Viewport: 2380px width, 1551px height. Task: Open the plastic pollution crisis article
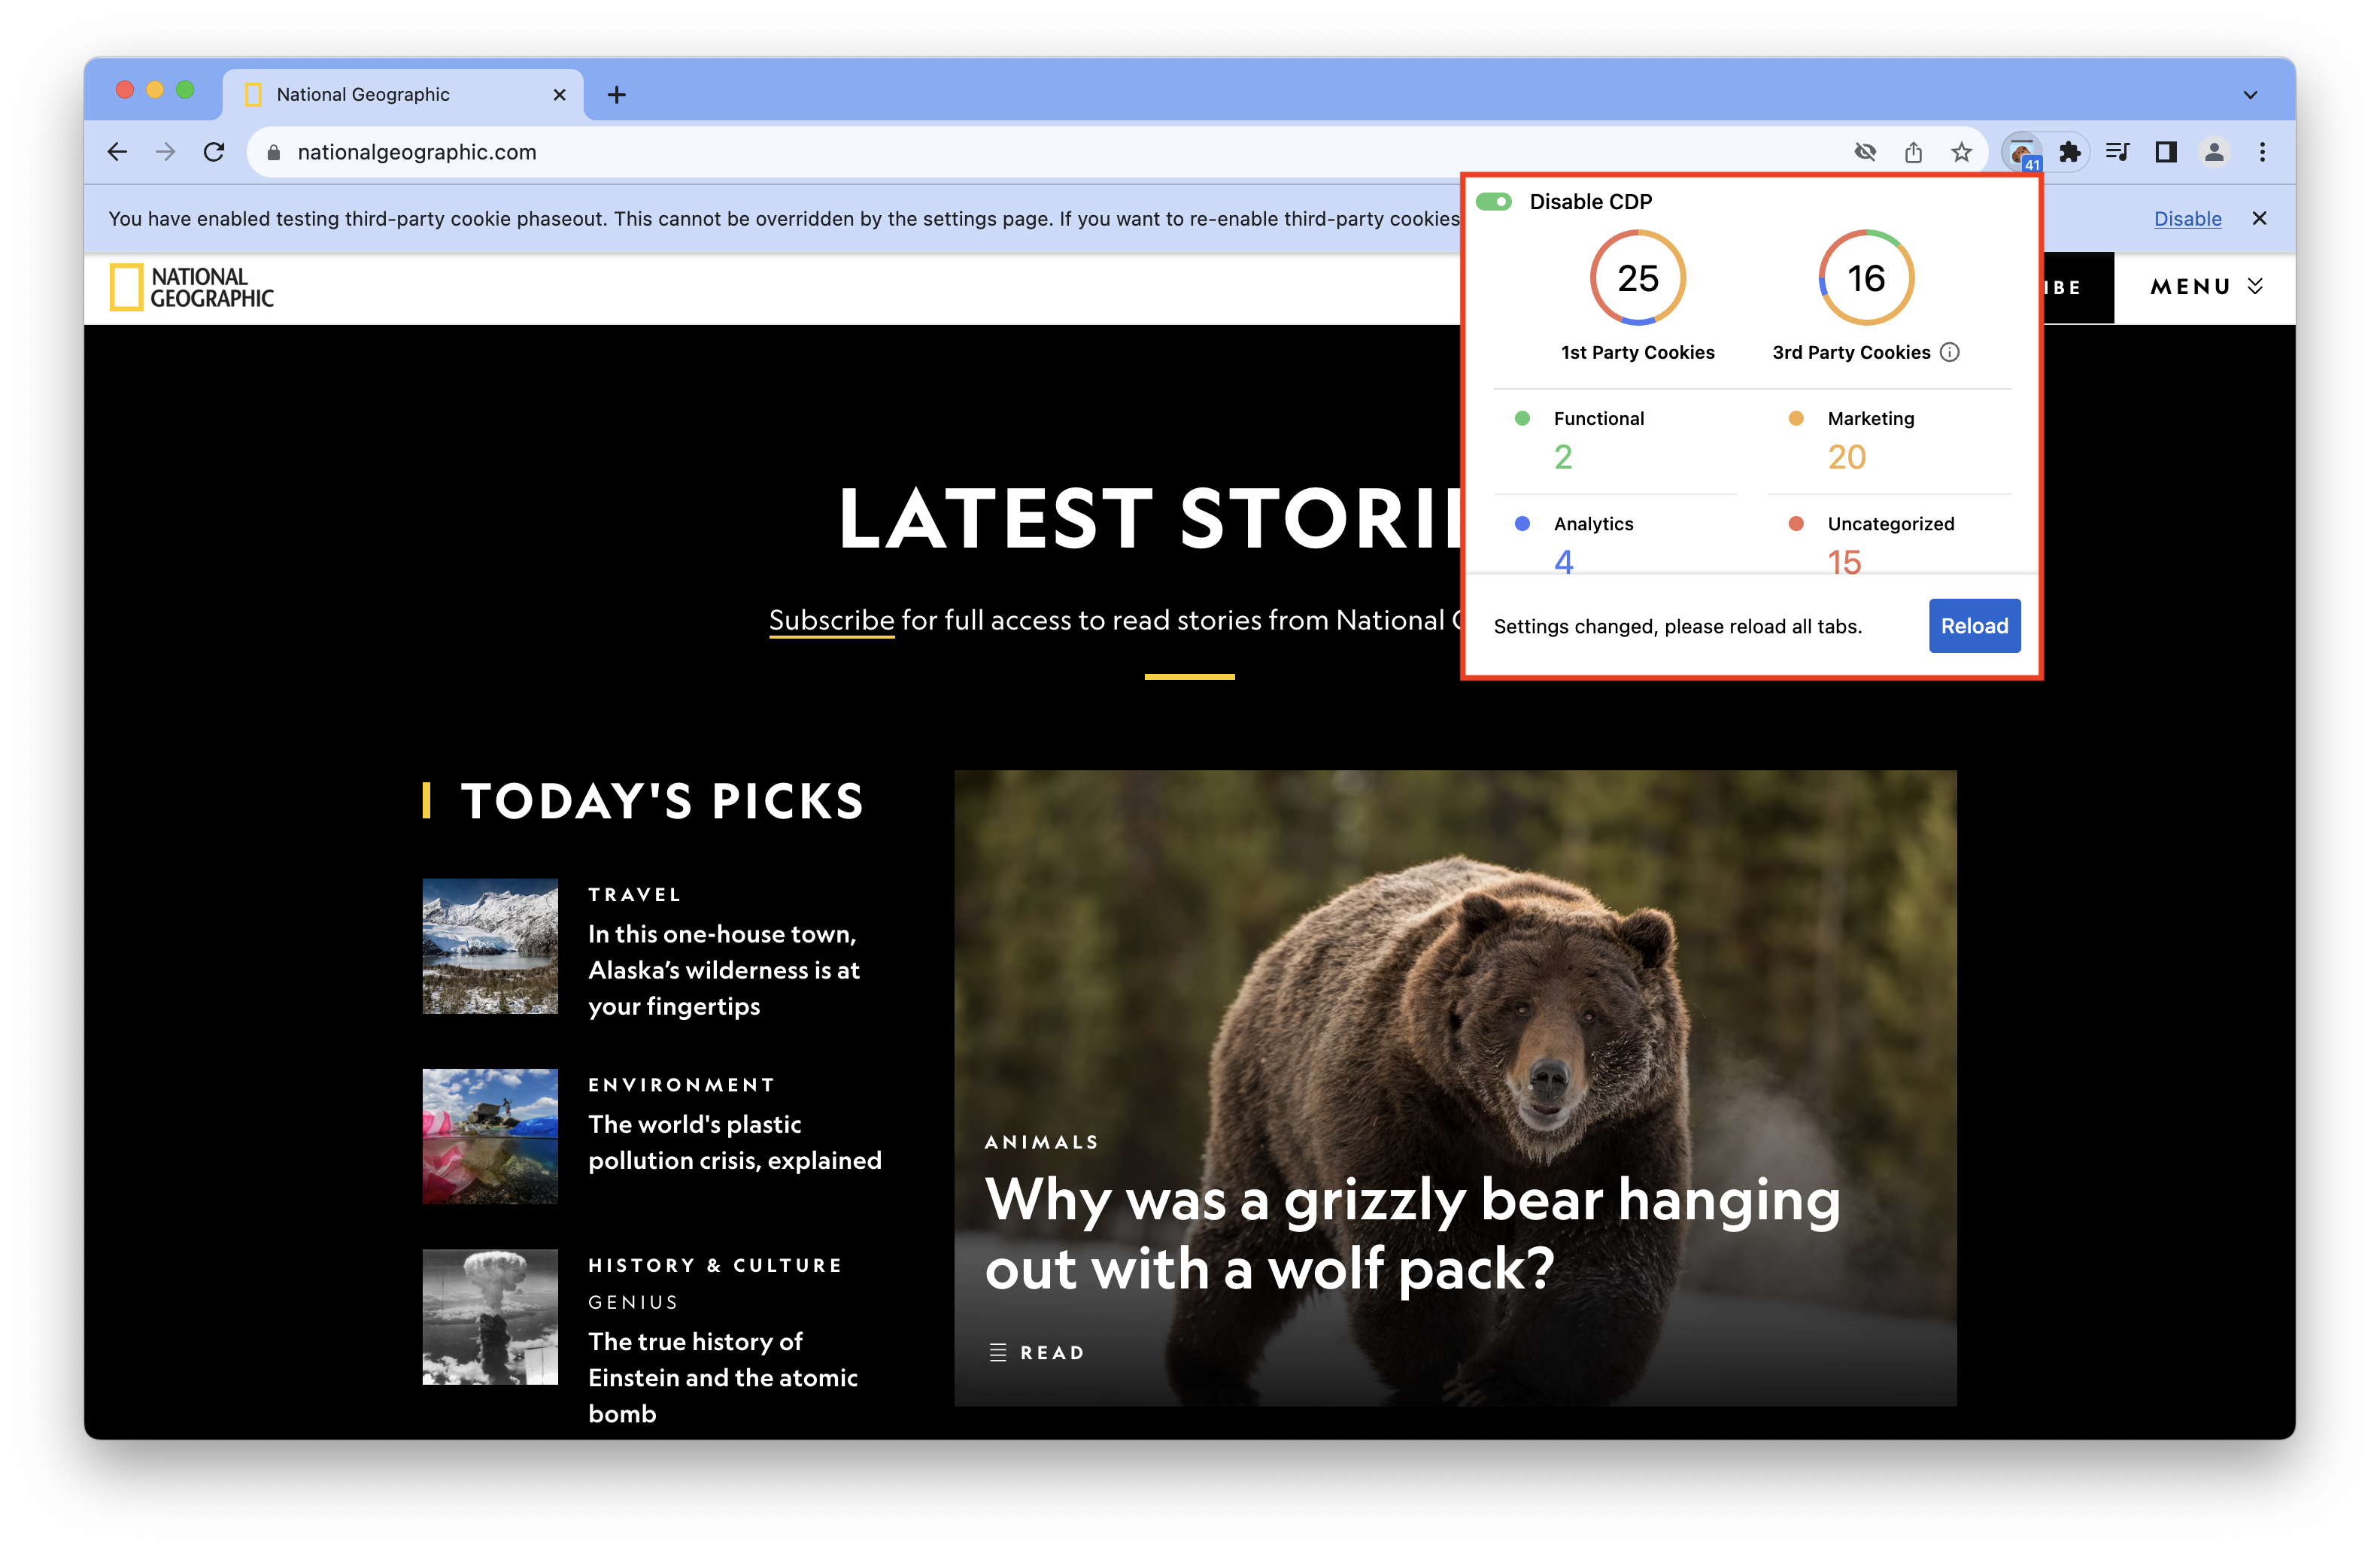pos(735,1142)
